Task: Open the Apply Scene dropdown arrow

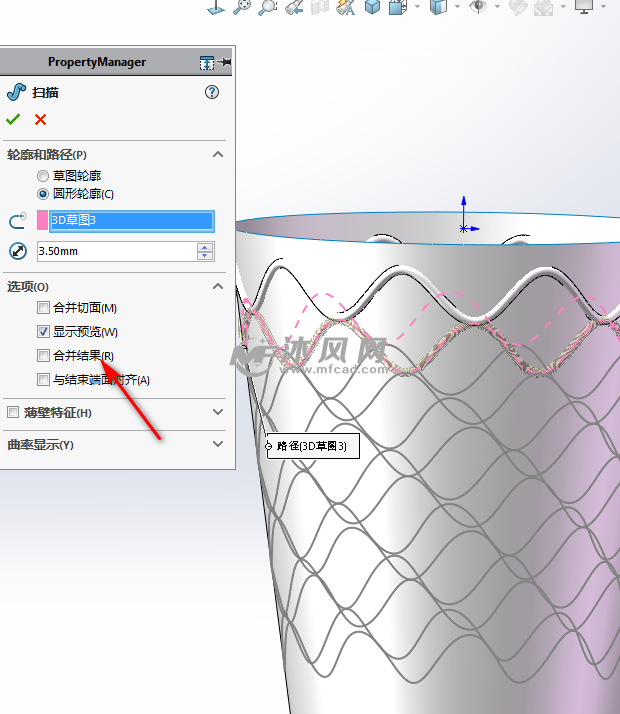Action: coord(563,6)
